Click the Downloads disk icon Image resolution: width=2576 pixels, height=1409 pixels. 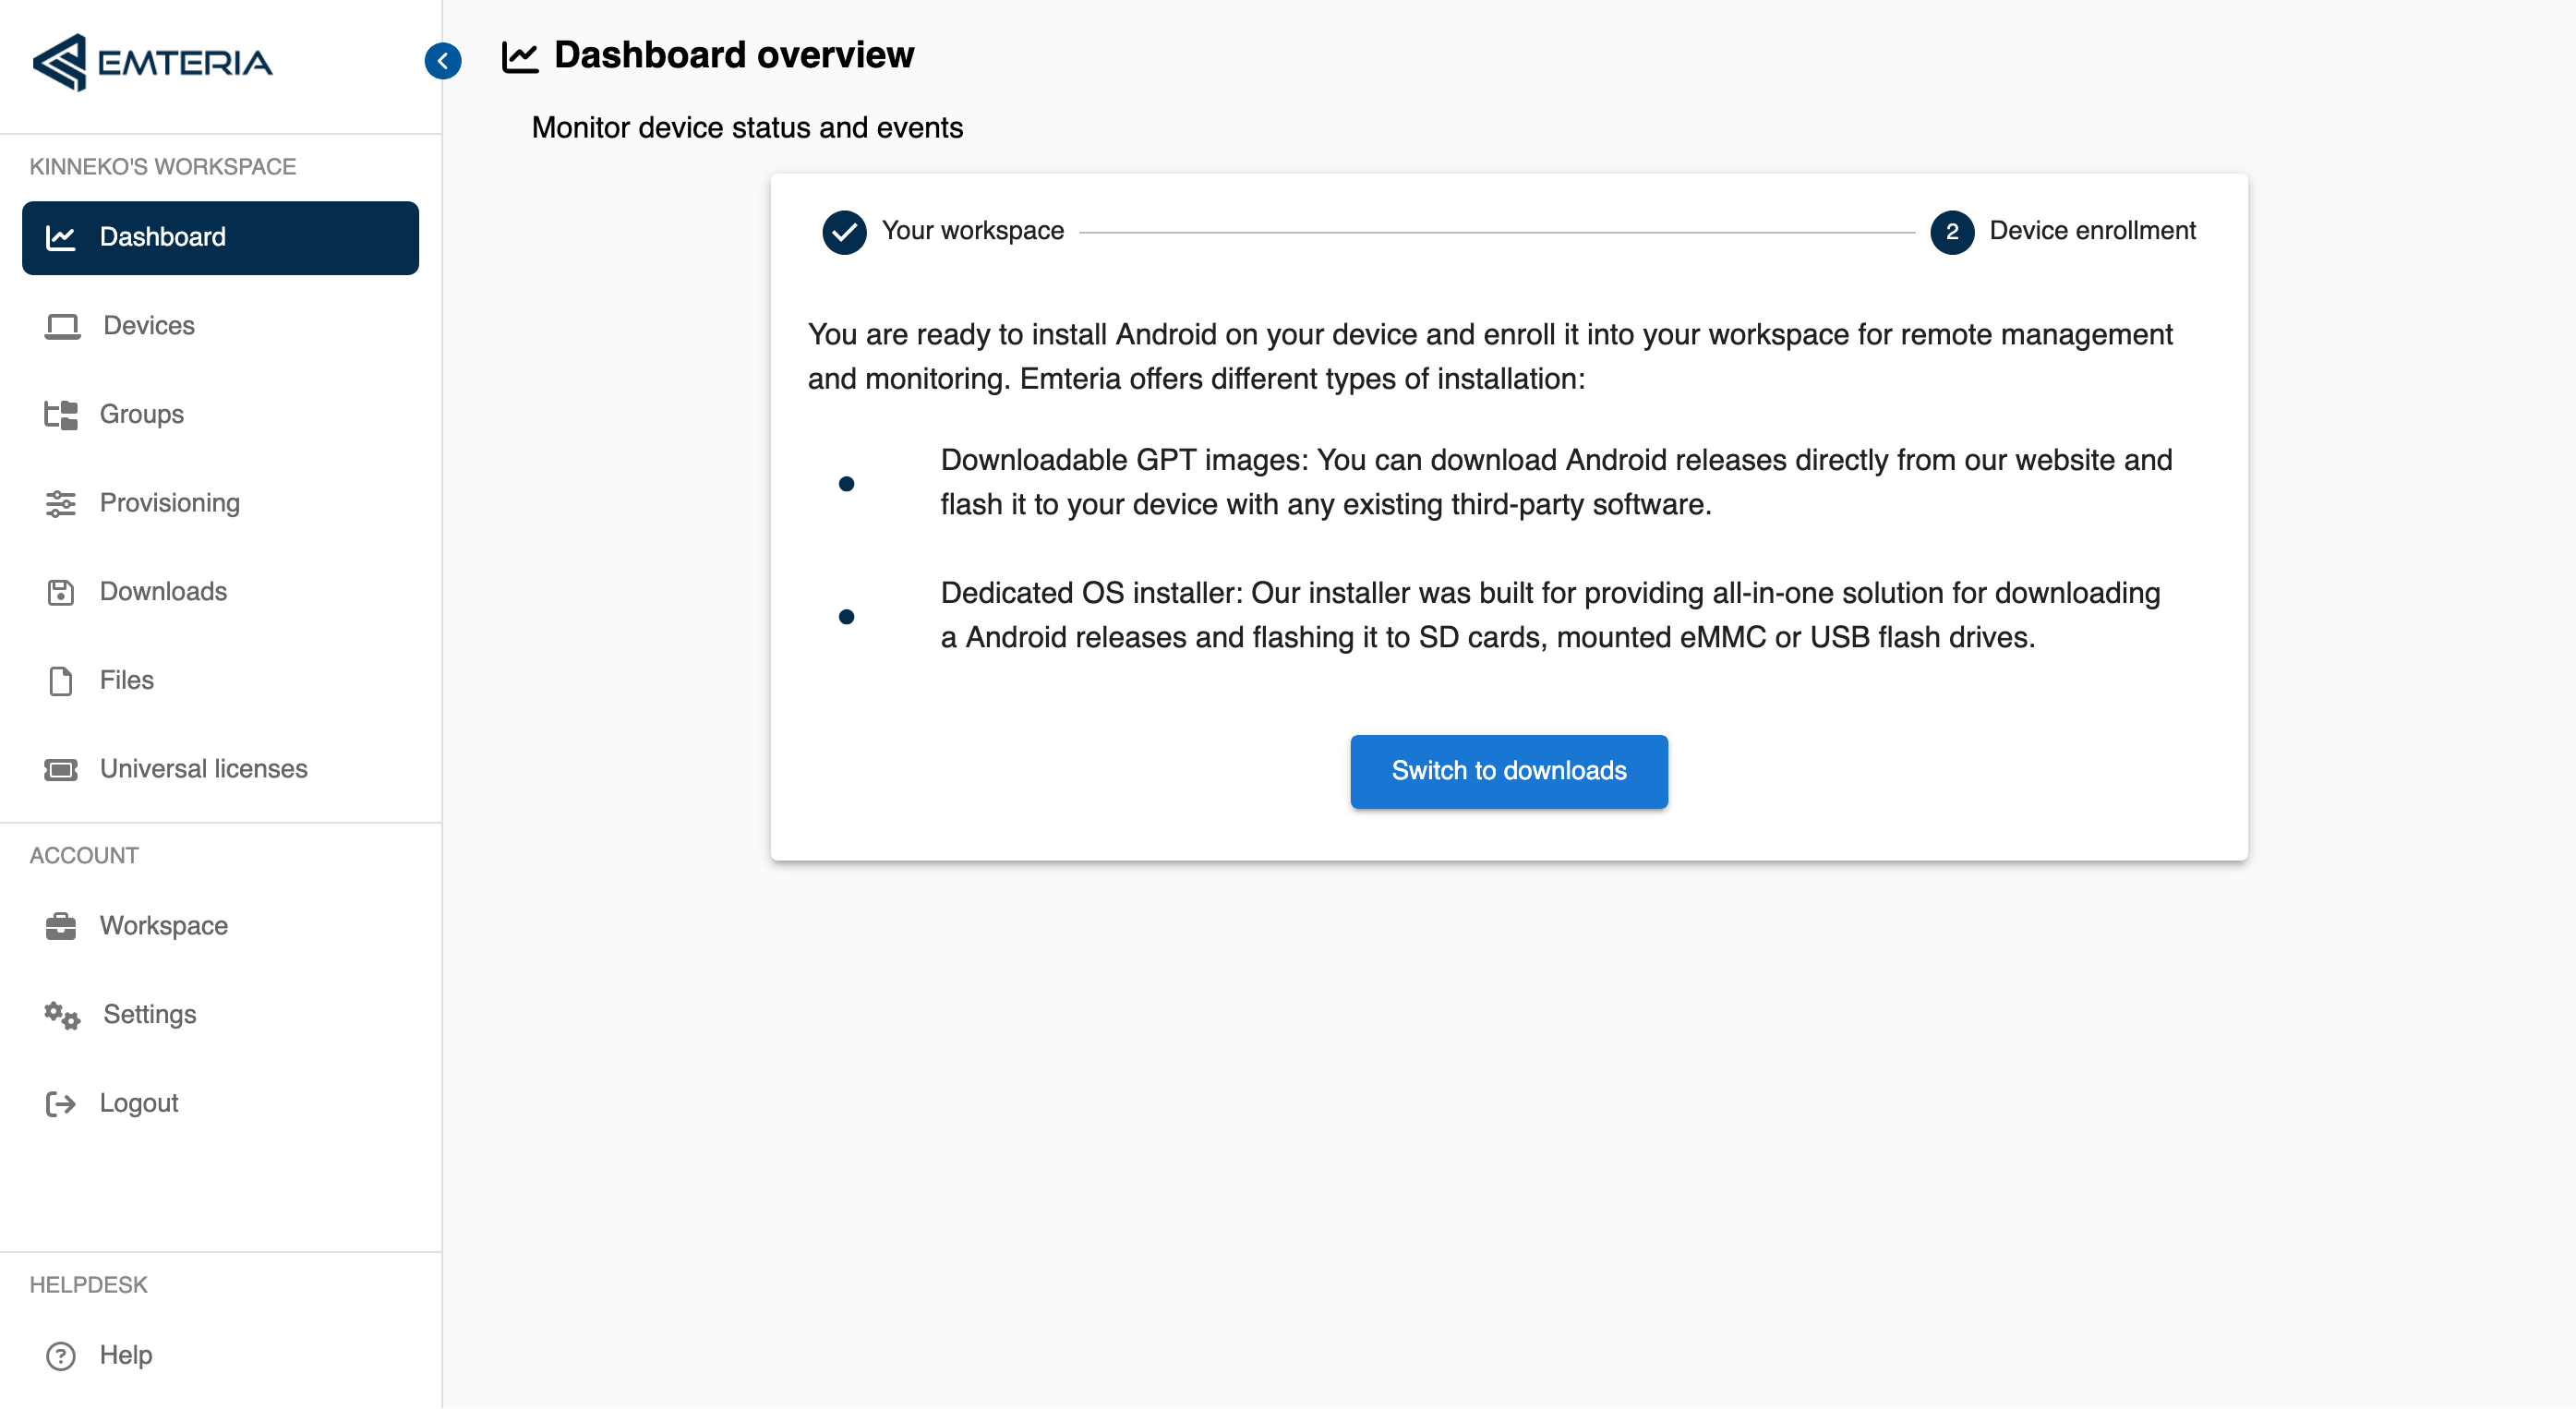tap(61, 592)
